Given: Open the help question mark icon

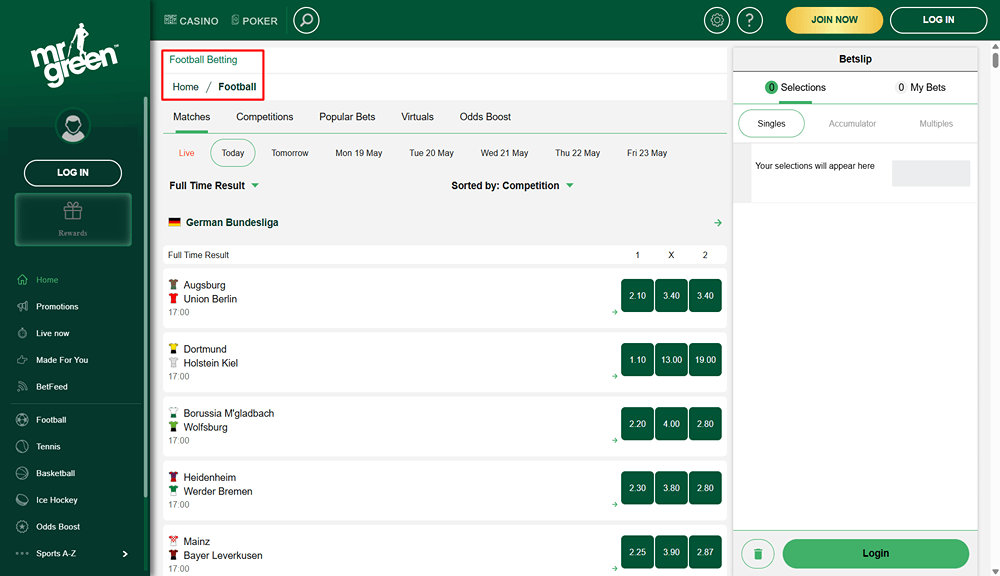Looking at the screenshot, I should click(750, 20).
